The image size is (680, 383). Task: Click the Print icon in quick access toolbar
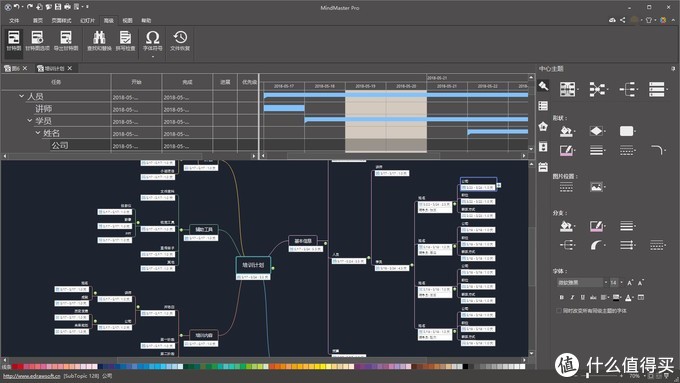[x=67, y=7]
